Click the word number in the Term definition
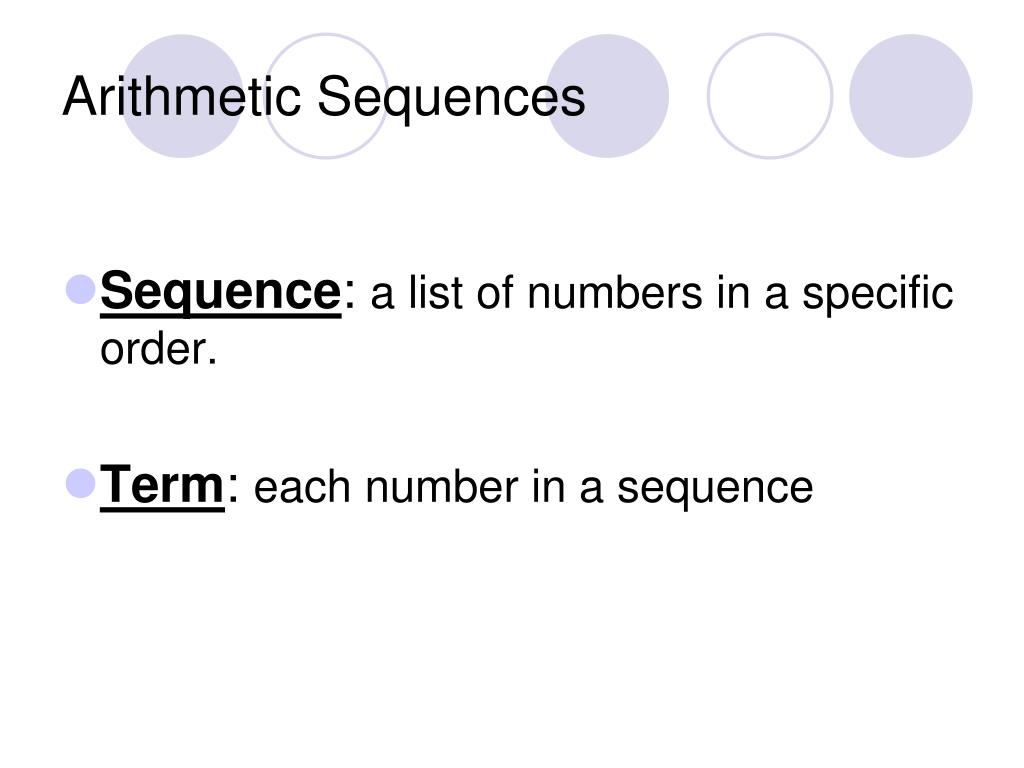This screenshot has height=768, width=1024. click(442, 487)
